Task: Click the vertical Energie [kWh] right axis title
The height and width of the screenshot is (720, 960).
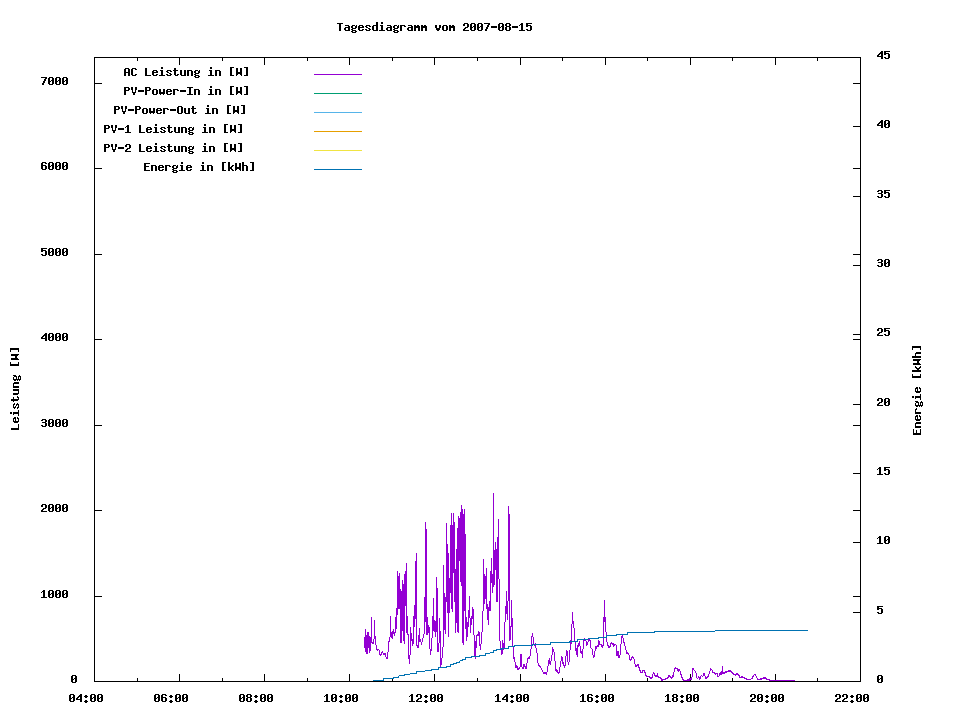Action: 917,390
